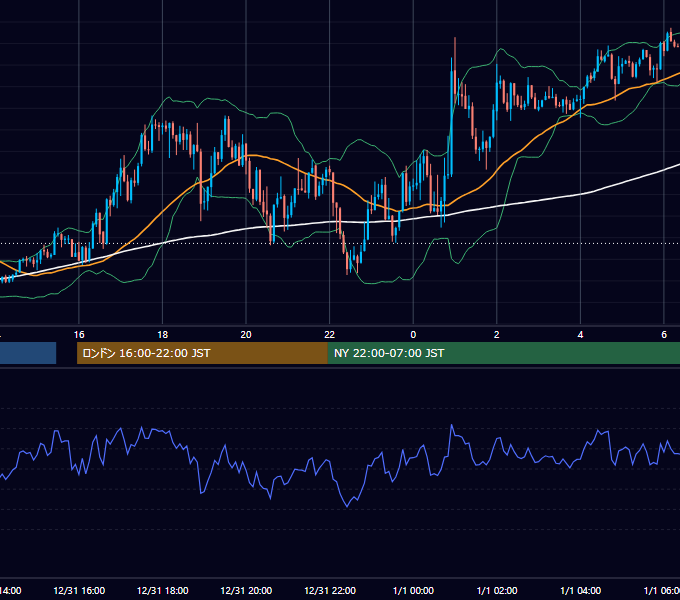Click the 1/1 02:00 timestamp label
Viewport: 680px width, 600px height.
(x=497, y=590)
